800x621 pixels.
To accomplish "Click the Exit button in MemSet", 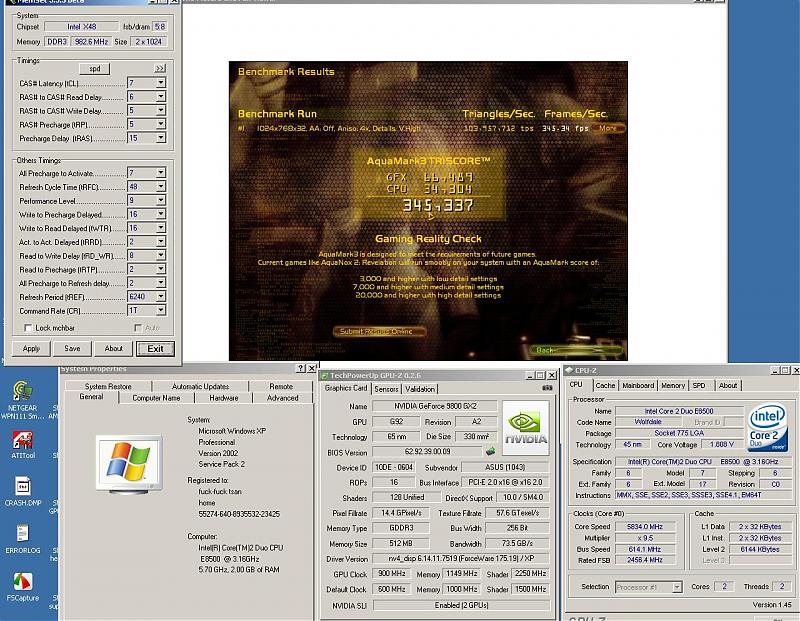I will (156, 349).
